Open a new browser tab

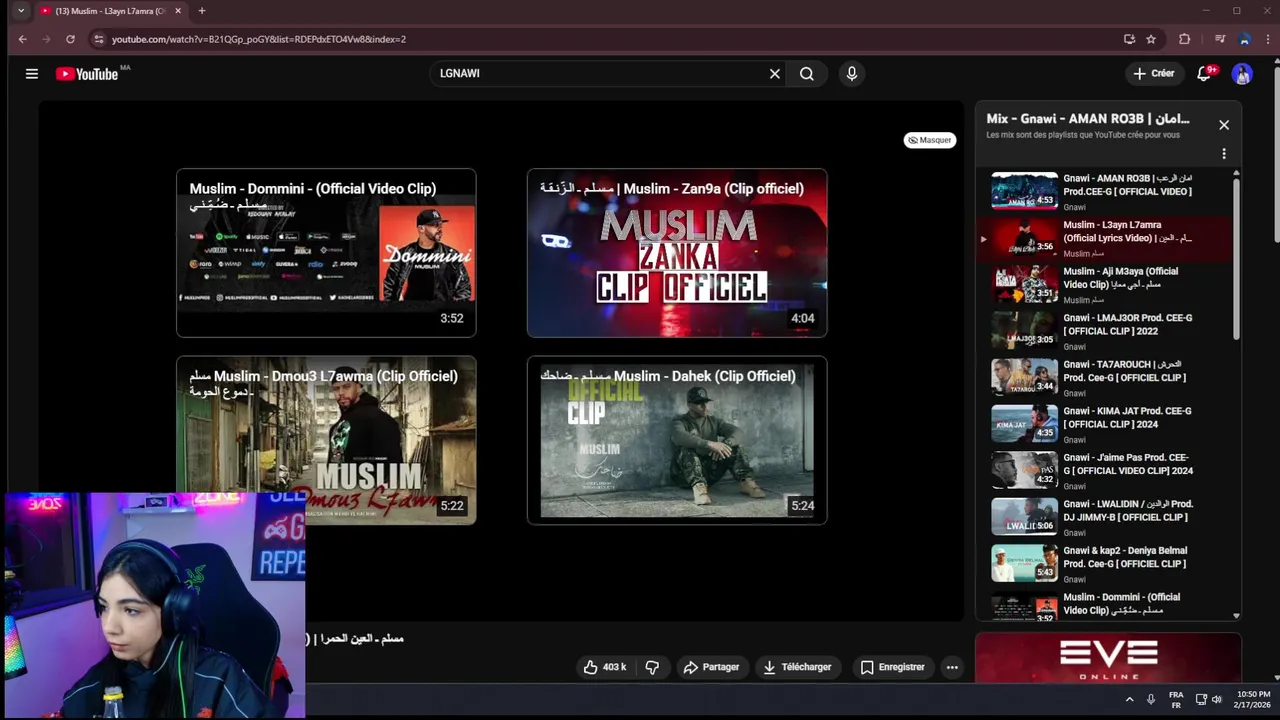(202, 11)
